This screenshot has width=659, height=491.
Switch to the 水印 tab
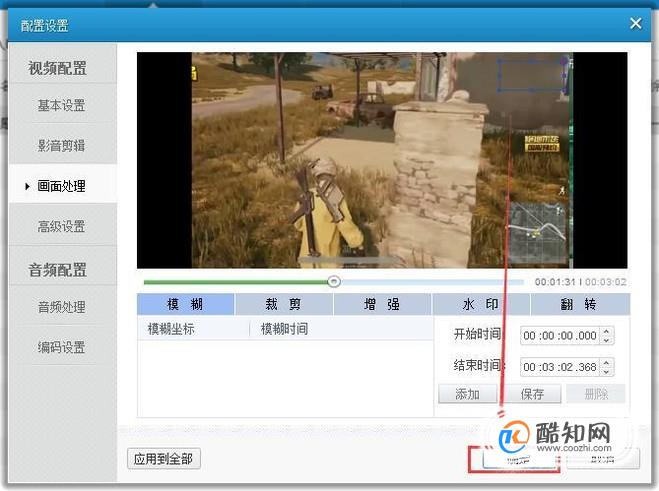(481, 304)
